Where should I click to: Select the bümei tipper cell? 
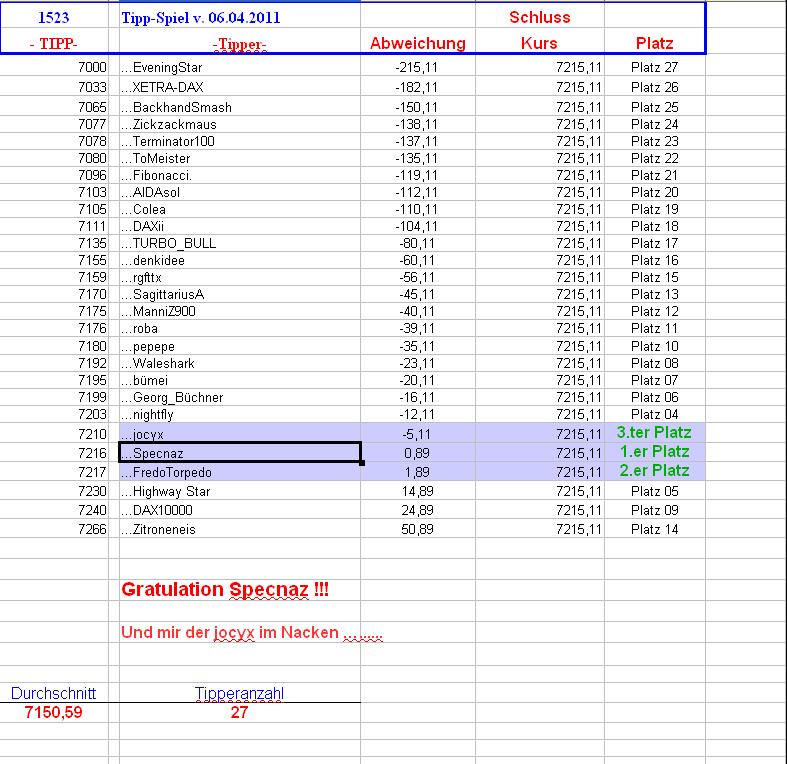(239, 380)
